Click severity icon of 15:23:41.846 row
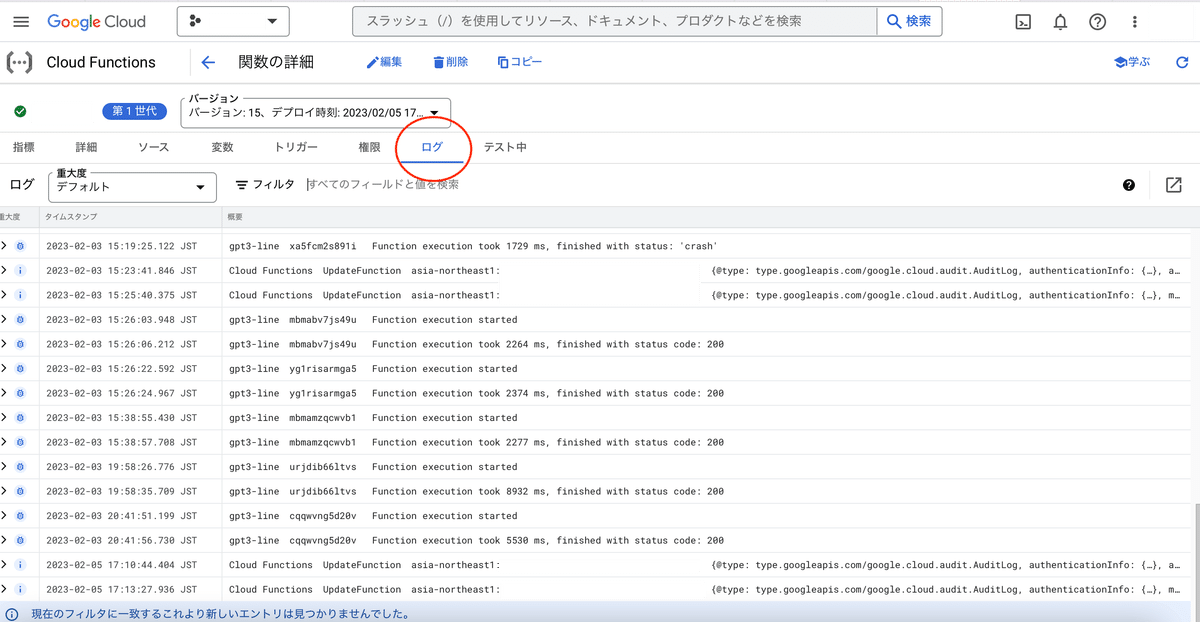1200x622 pixels. tap(21, 270)
